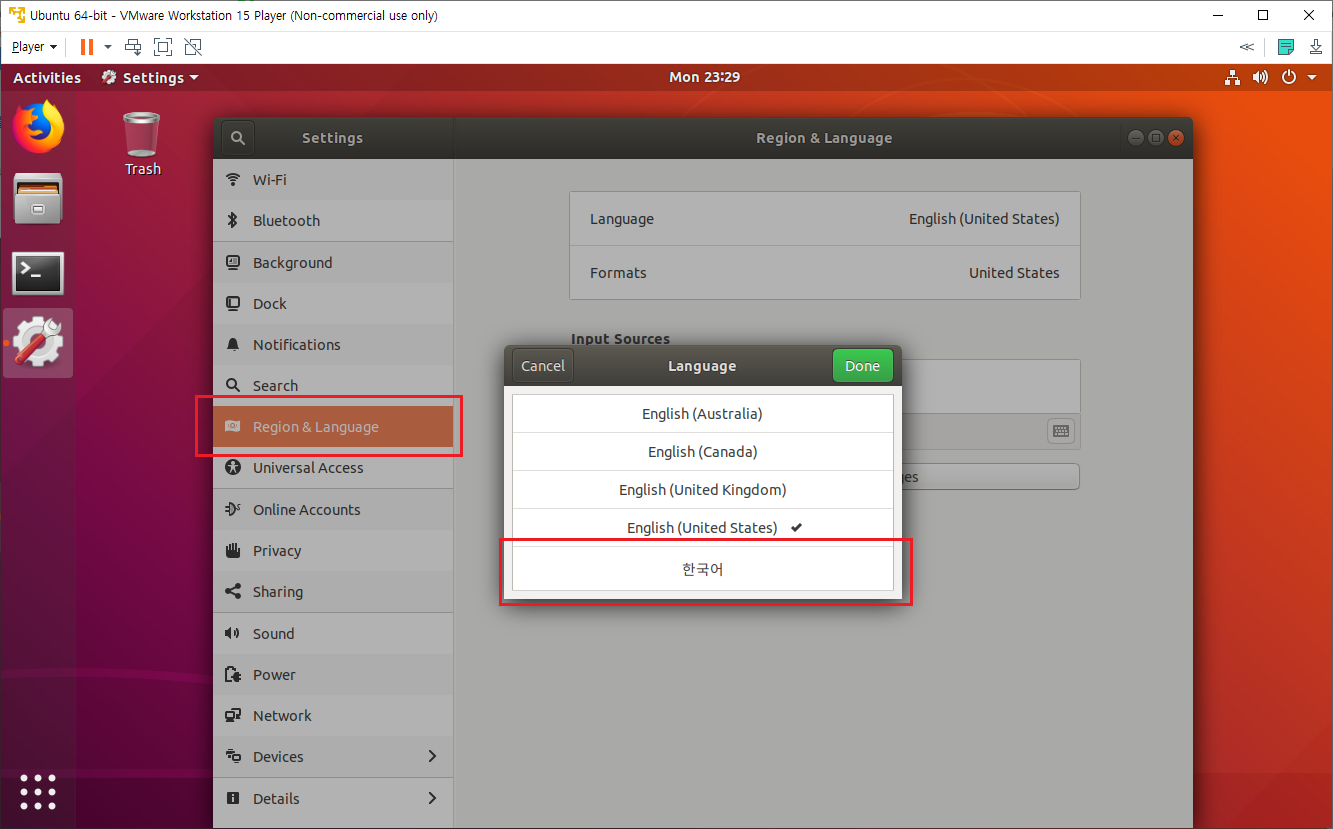
Task: Show Applications grid in the dock
Action: click(38, 791)
